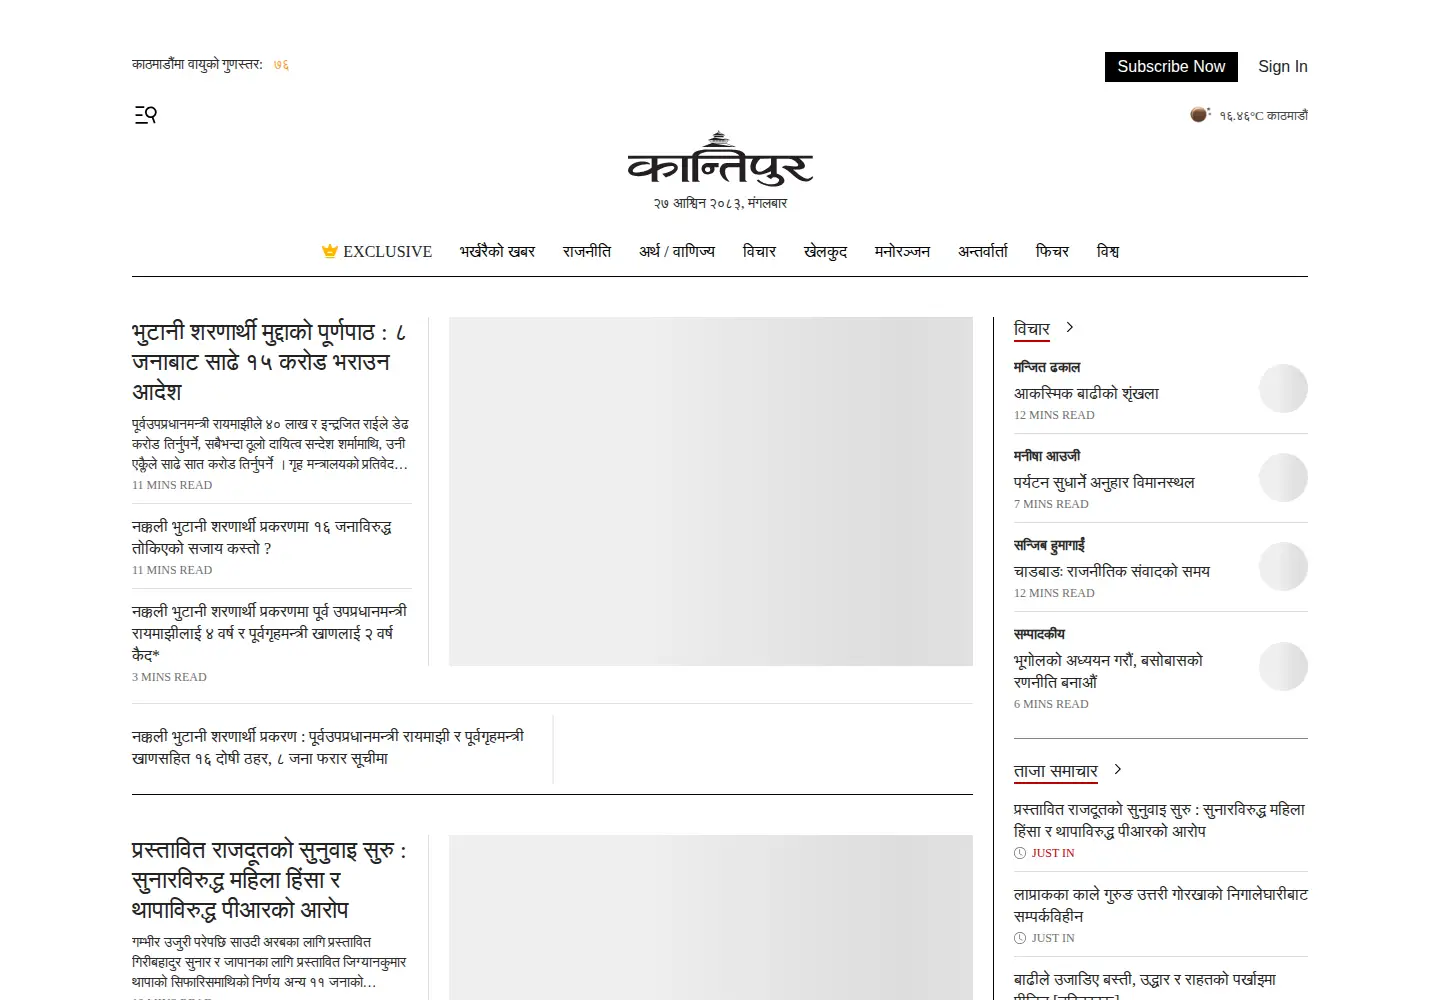Open article १६ दोषी ठहर, ८ जना फरार सूचीमा
This screenshot has width=1440, height=1000.
[328, 747]
